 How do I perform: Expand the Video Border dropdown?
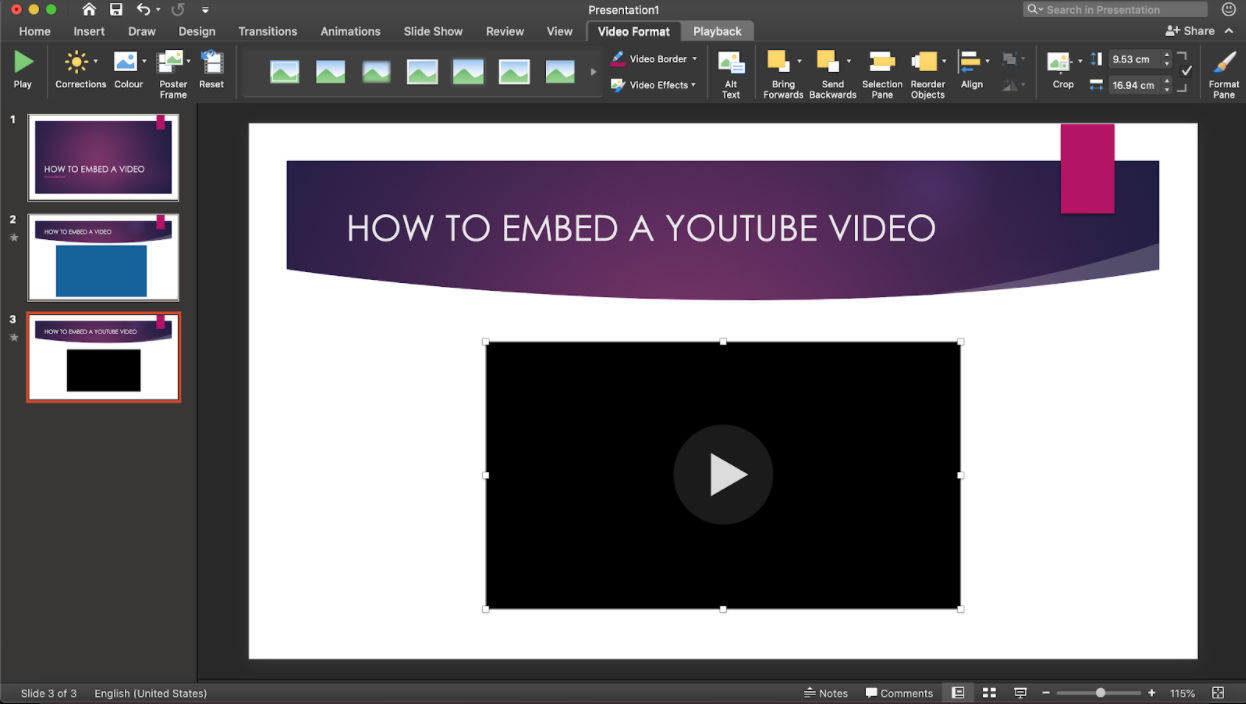coord(655,59)
